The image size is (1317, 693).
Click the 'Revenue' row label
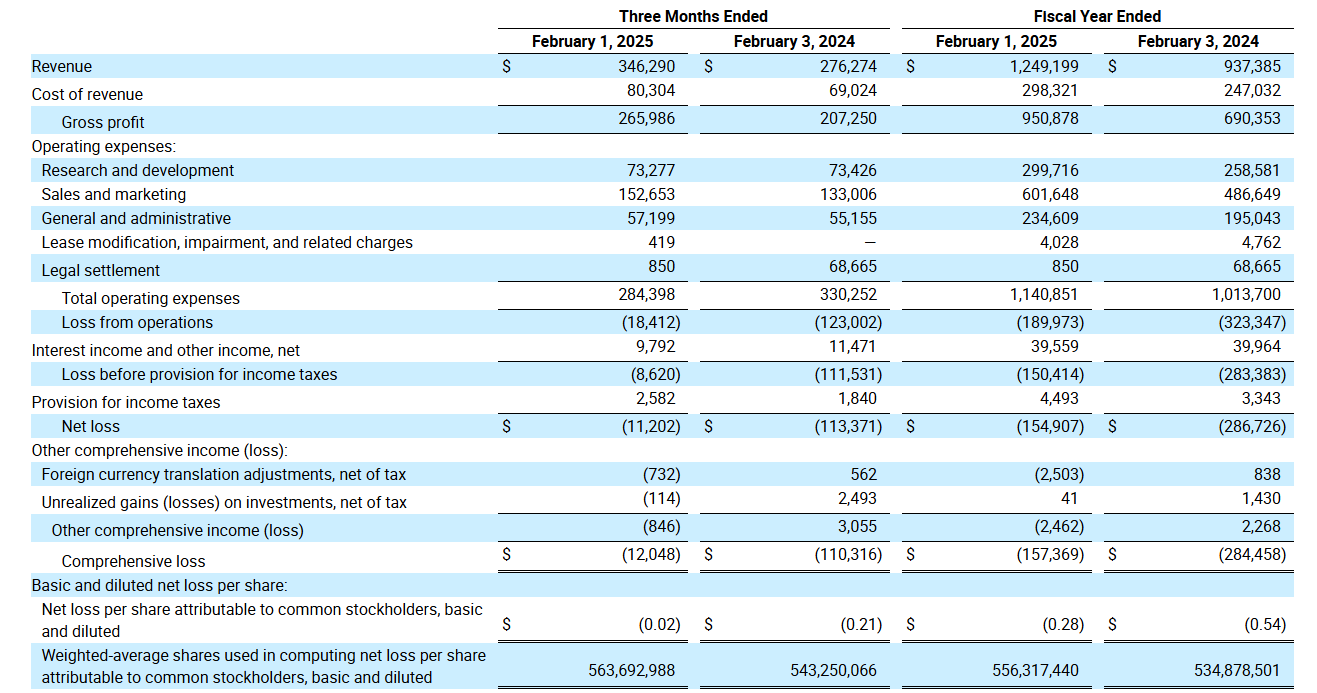coord(62,67)
